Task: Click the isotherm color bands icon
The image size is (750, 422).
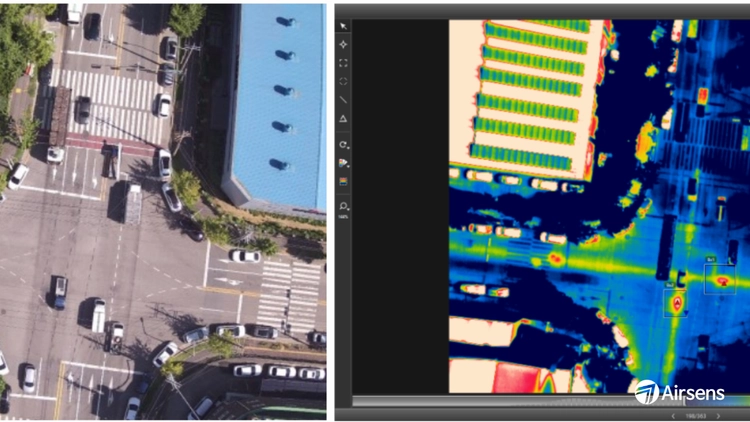Action: [x=343, y=181]
